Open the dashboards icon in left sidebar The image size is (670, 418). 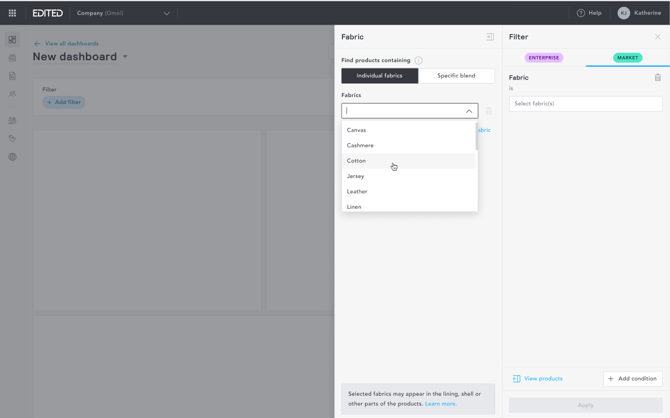point(12,40)
